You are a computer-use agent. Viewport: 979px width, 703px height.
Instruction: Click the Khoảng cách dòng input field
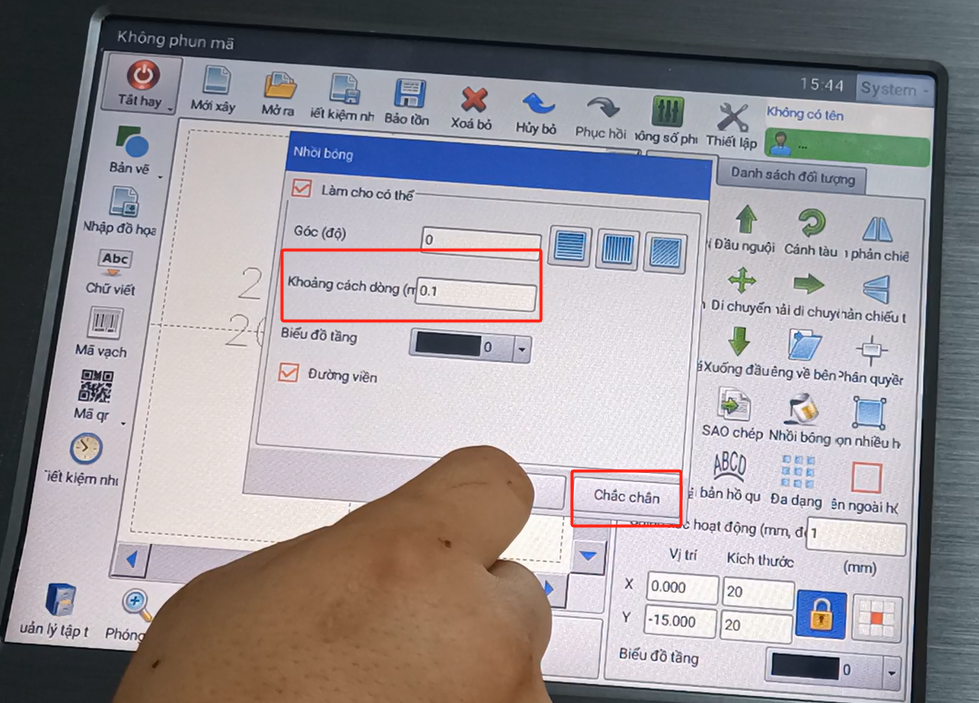point(476,293)
